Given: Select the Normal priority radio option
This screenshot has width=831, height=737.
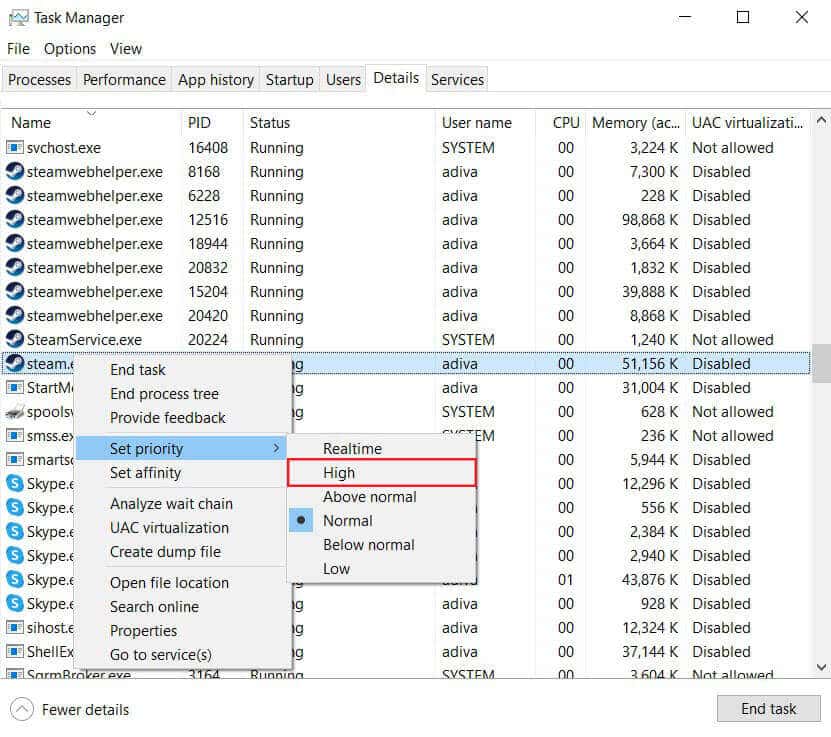Looking at the screenshot, I should click(382, 521).
